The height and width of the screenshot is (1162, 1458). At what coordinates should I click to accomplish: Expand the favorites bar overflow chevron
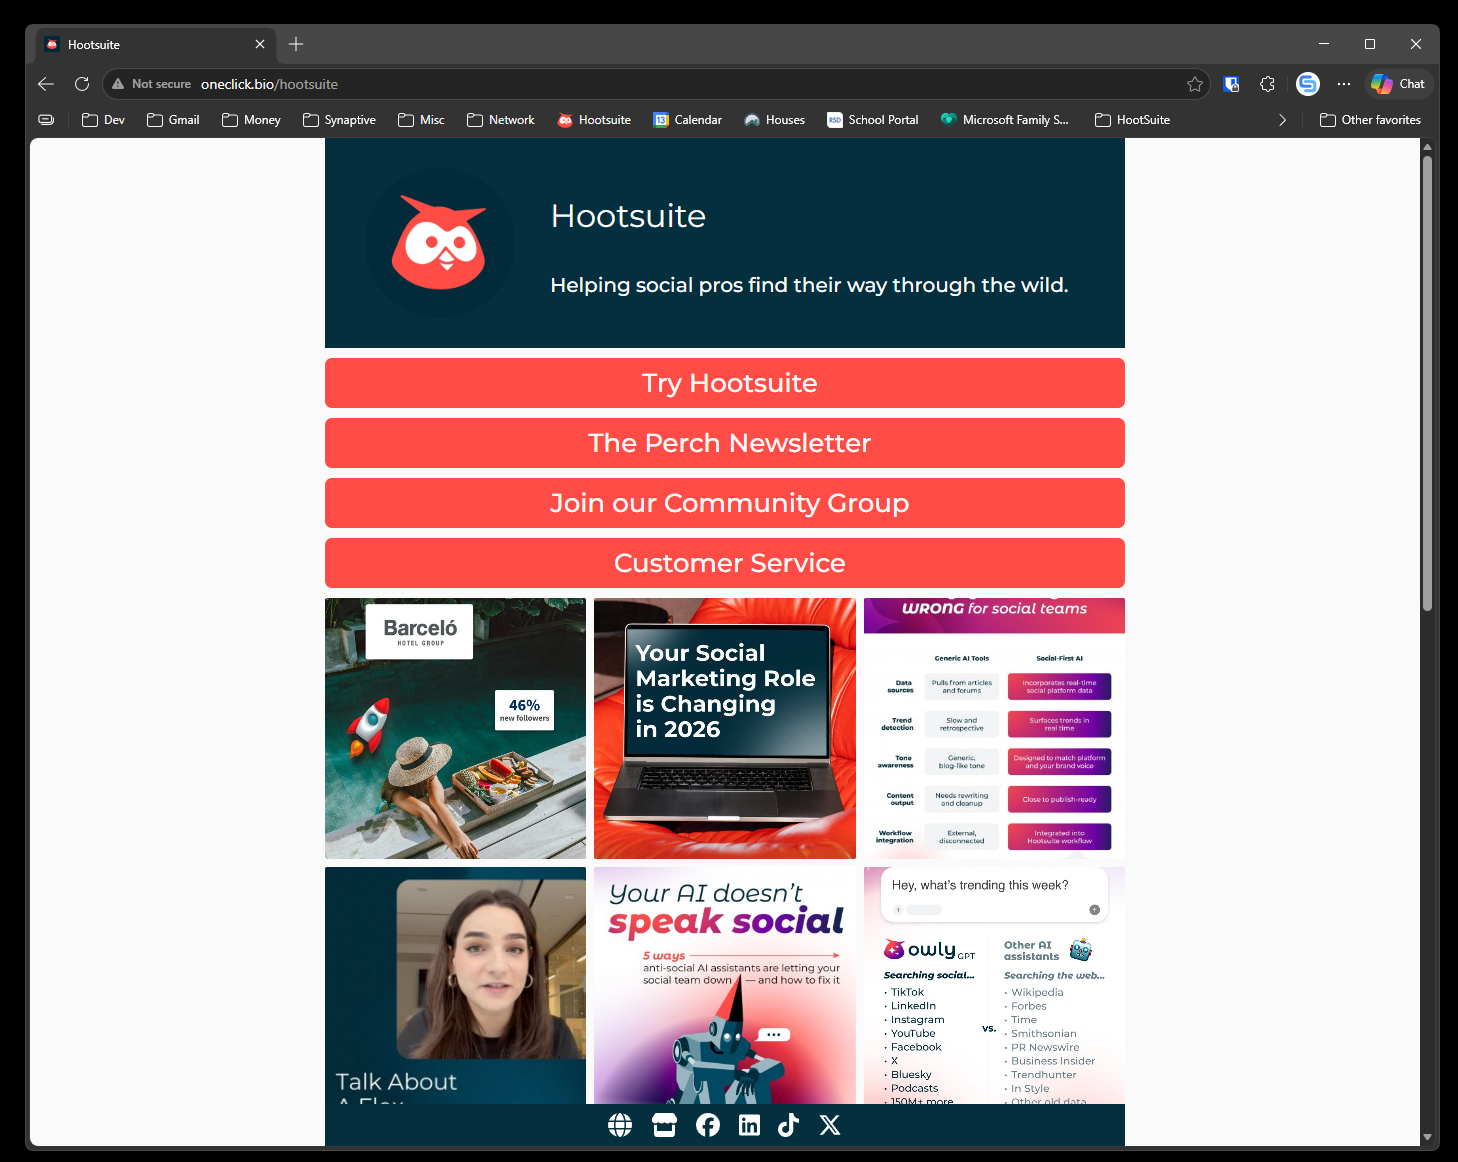tap(1282, 120)
